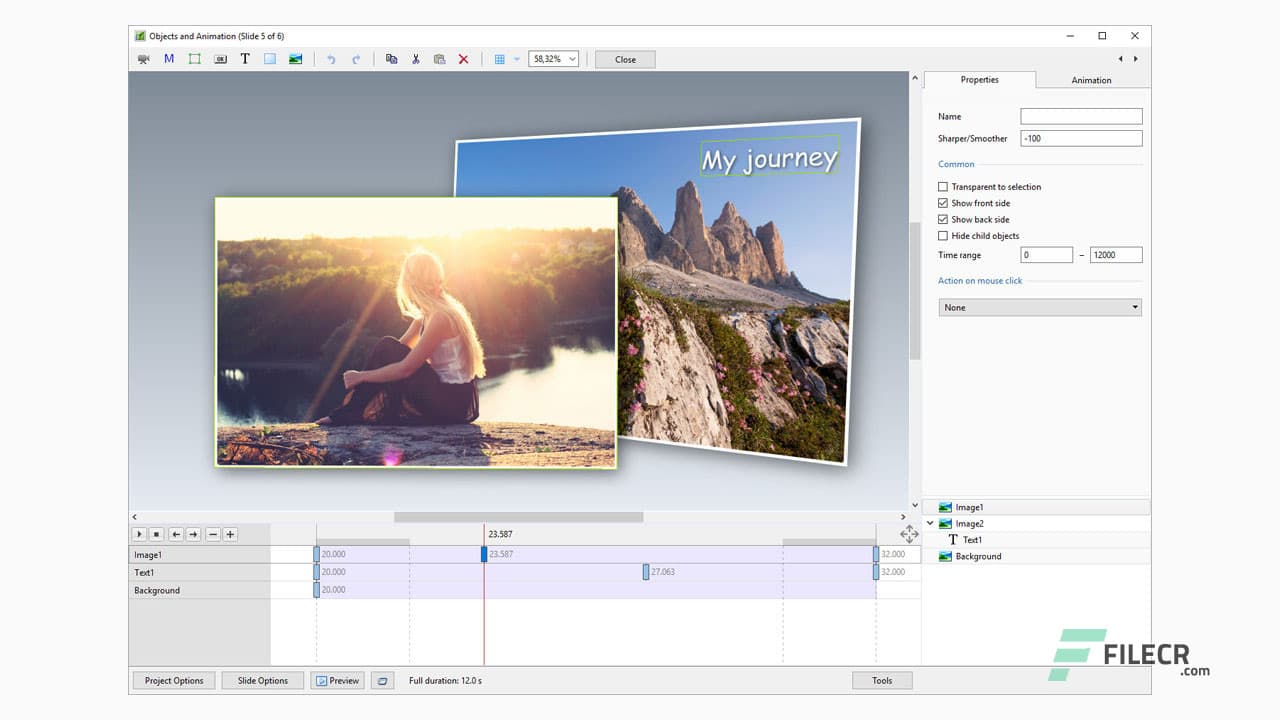The image size is (1280, 720).
Task: Add an image object from the toolbar
Action: 295,59
